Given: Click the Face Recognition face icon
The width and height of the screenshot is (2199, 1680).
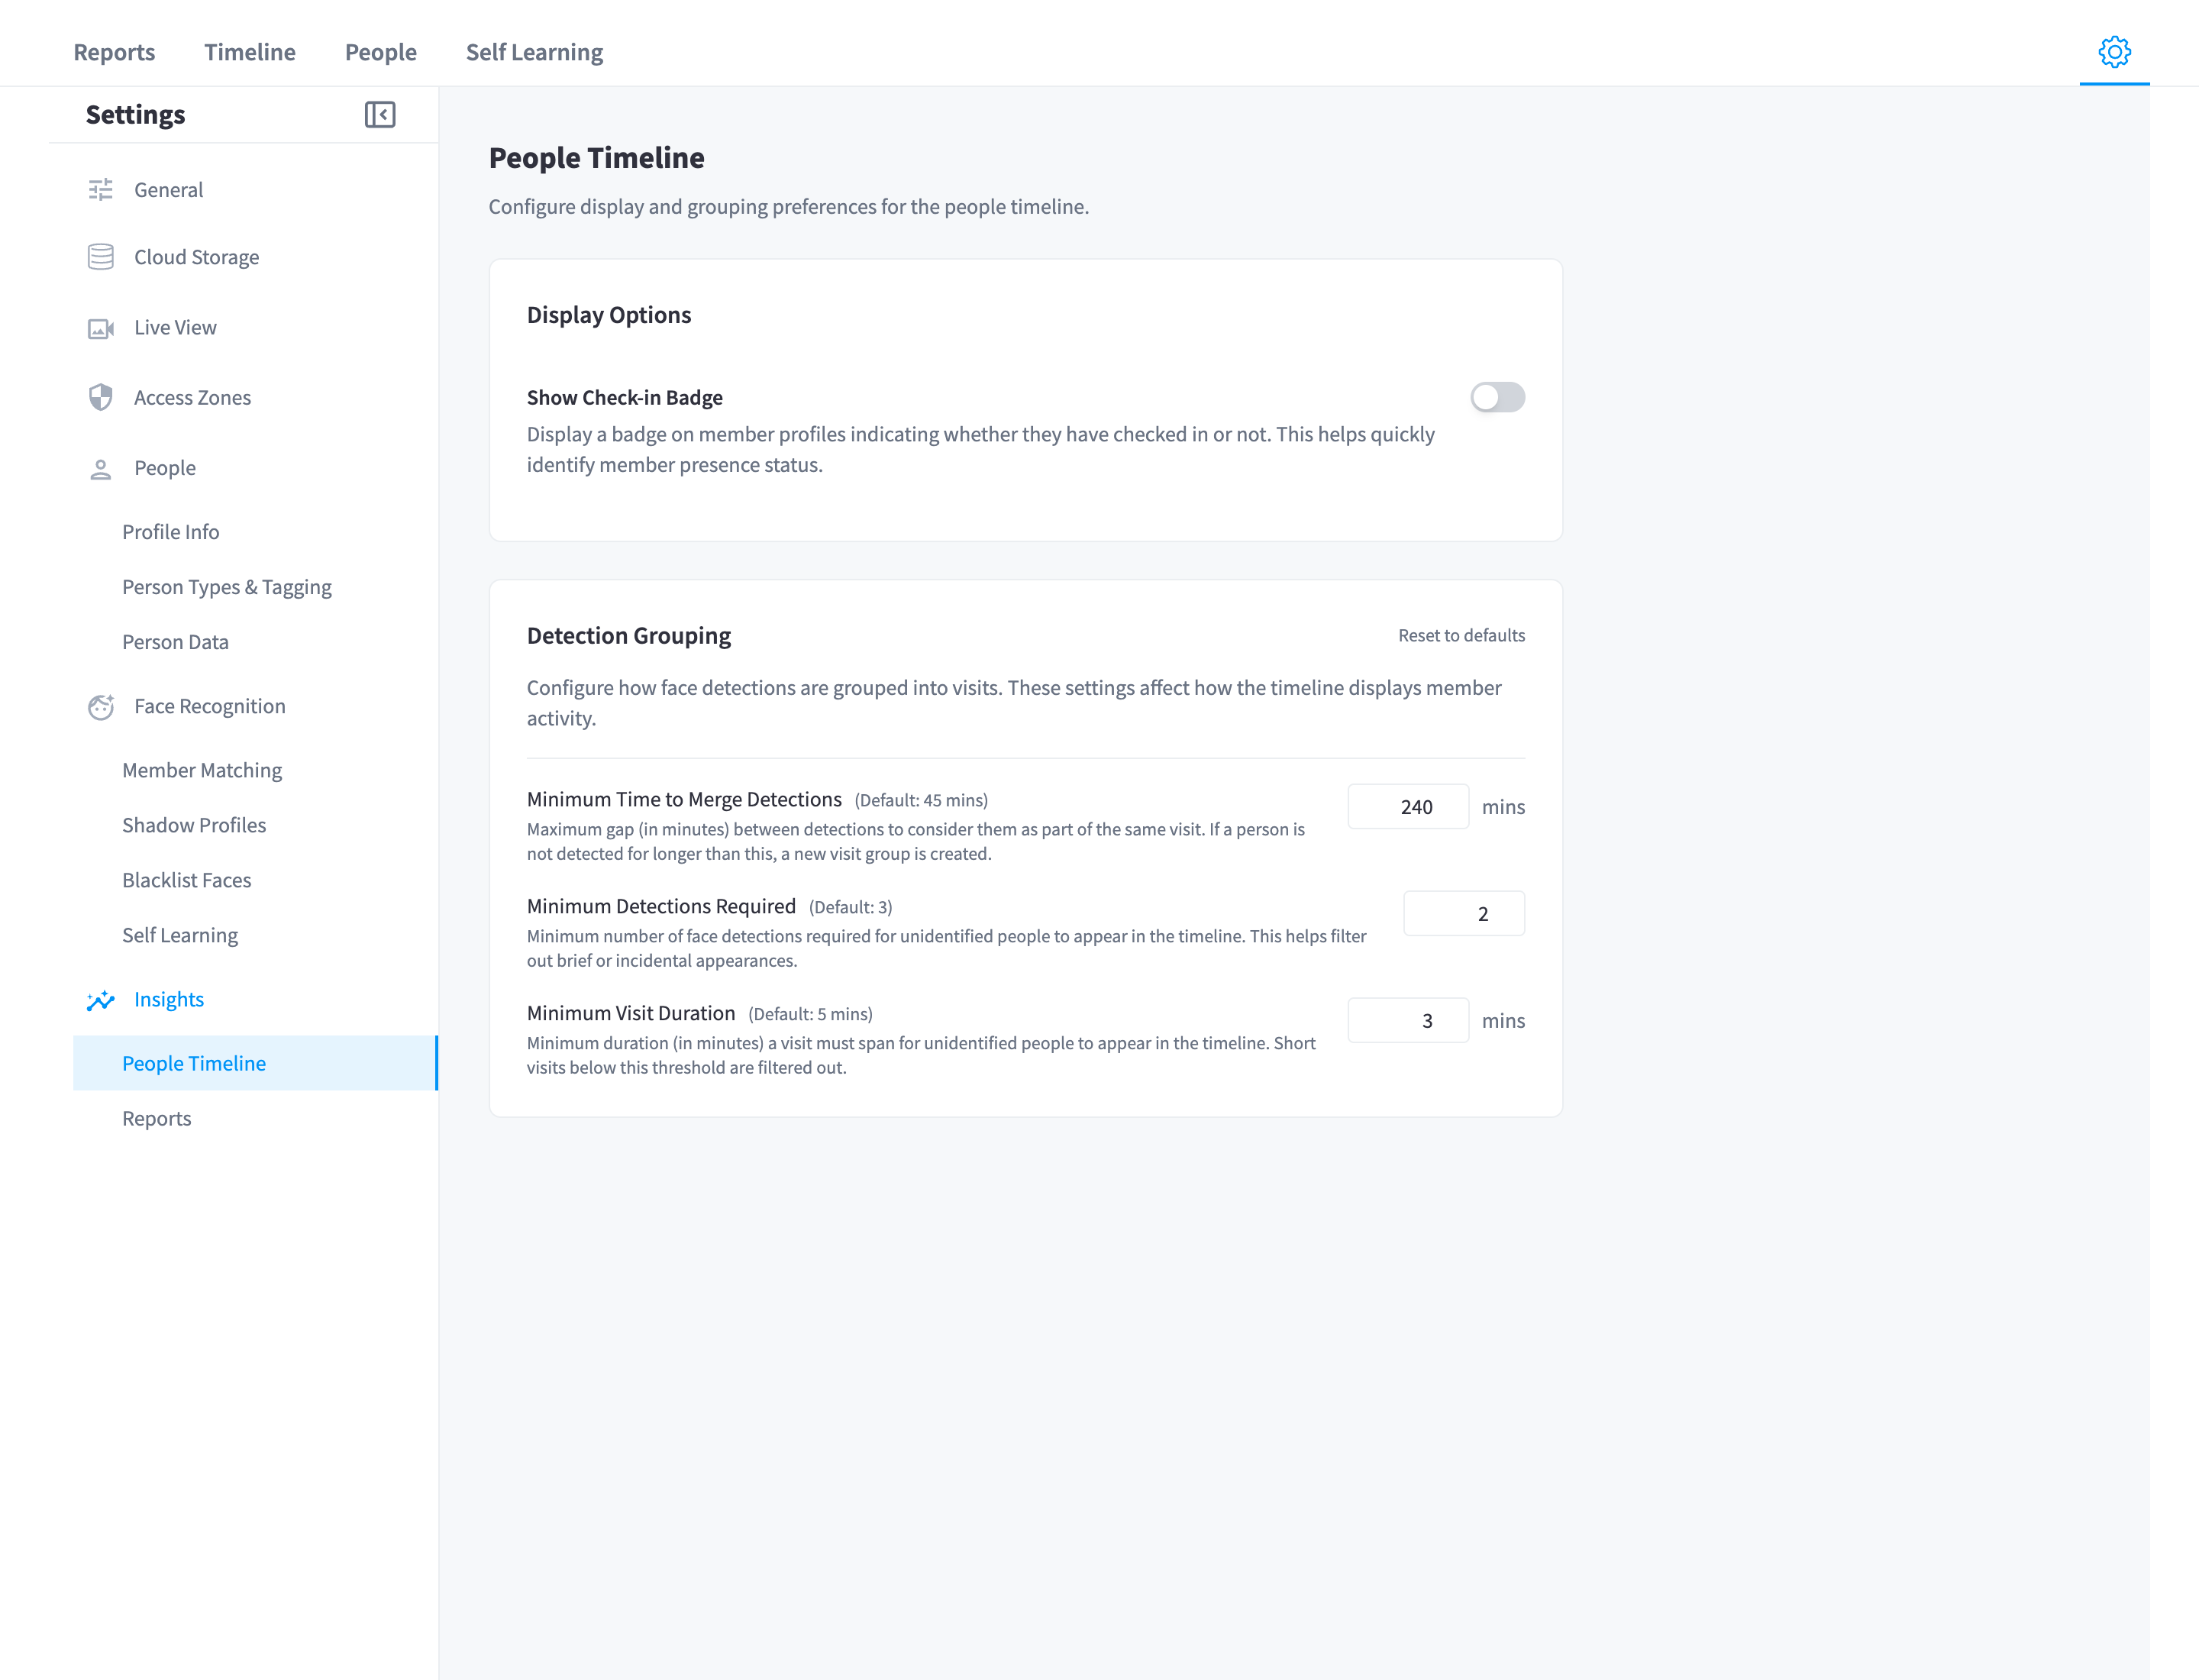Looking at the screenshot, I should tap(101, 706).
